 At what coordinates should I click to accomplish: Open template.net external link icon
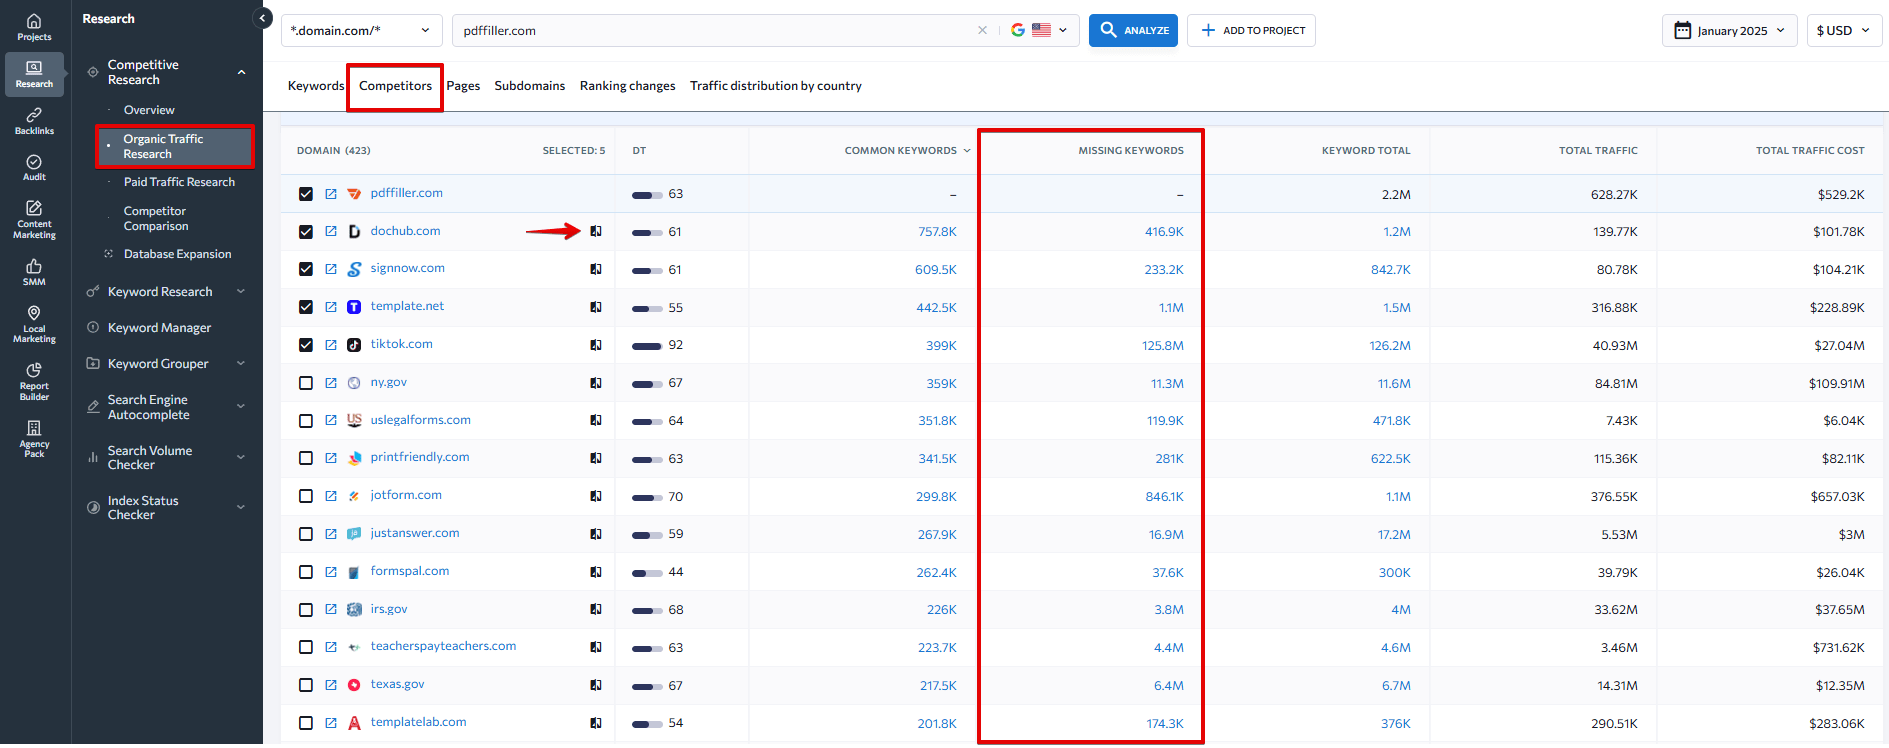[331, 307]
